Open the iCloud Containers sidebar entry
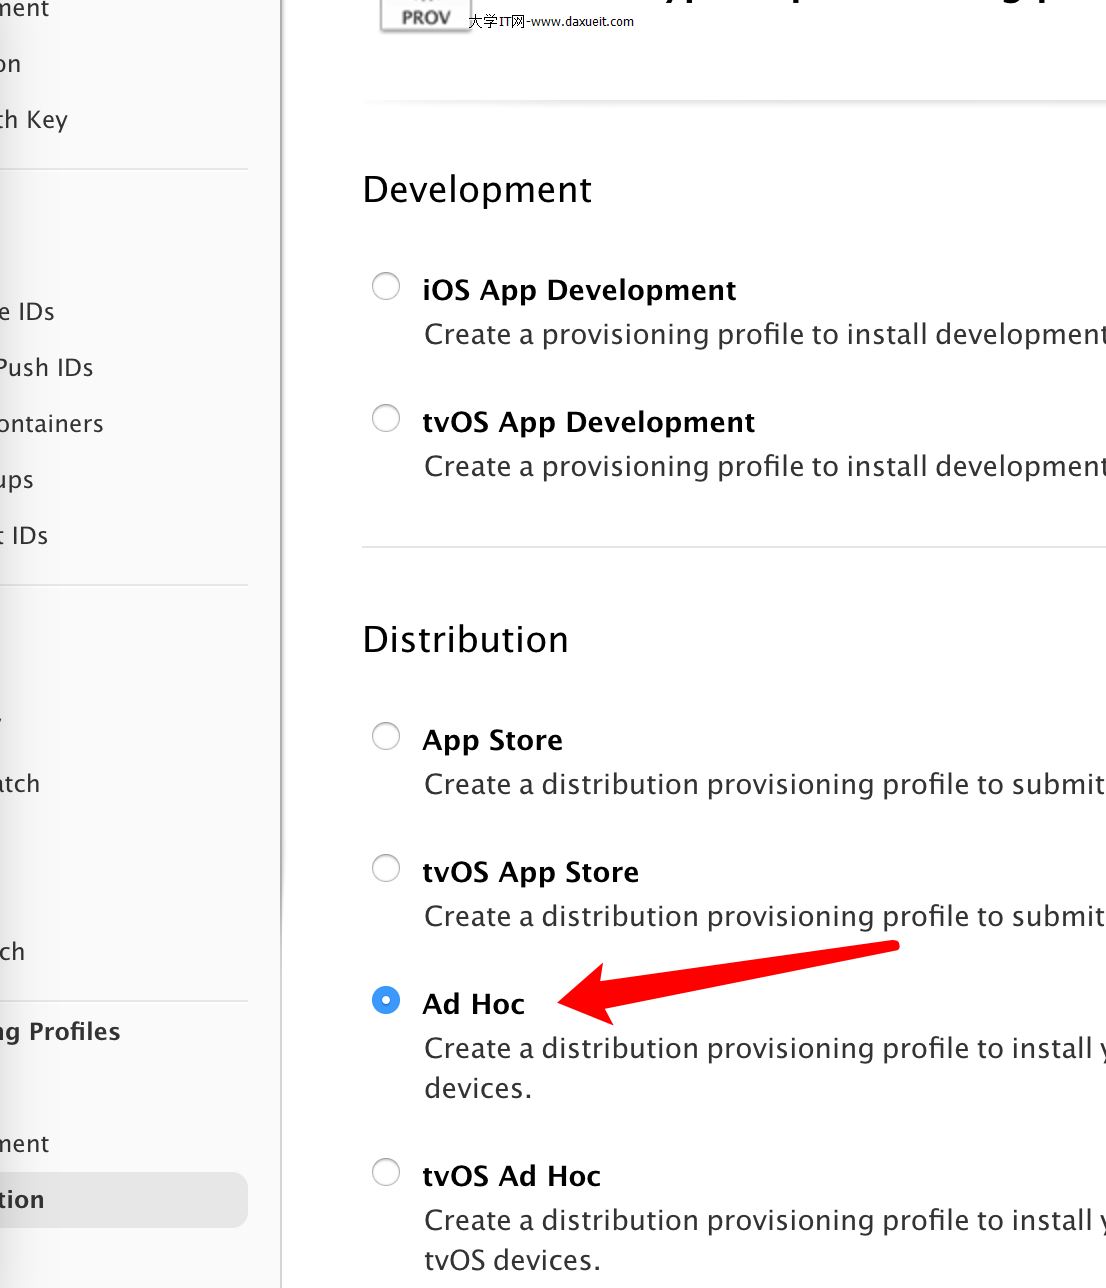This screenshot has height=1288, width=1106. pos(51,424)
